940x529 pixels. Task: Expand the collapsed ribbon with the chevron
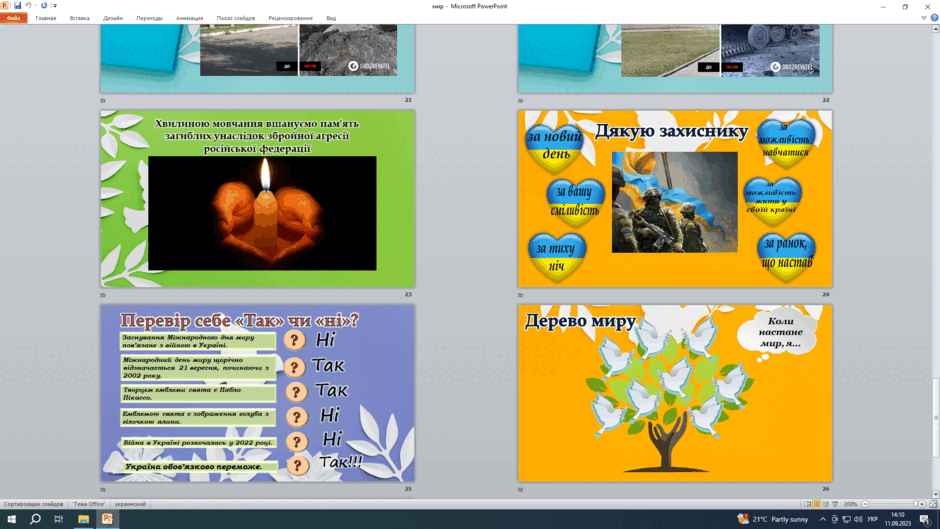(x=924, y=18)
